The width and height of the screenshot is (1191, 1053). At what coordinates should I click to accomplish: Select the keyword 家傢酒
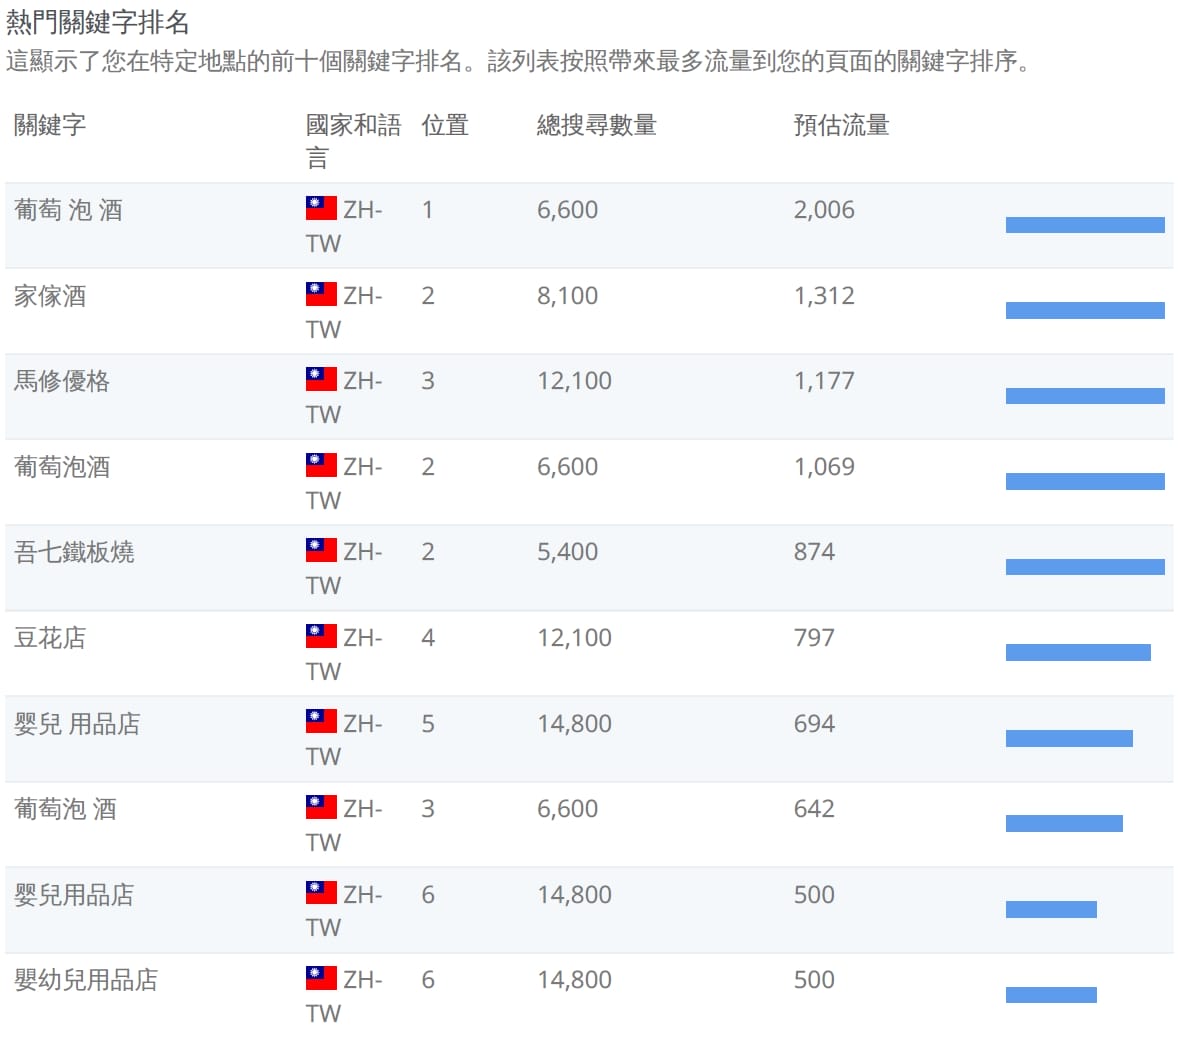tap(50, 296)
